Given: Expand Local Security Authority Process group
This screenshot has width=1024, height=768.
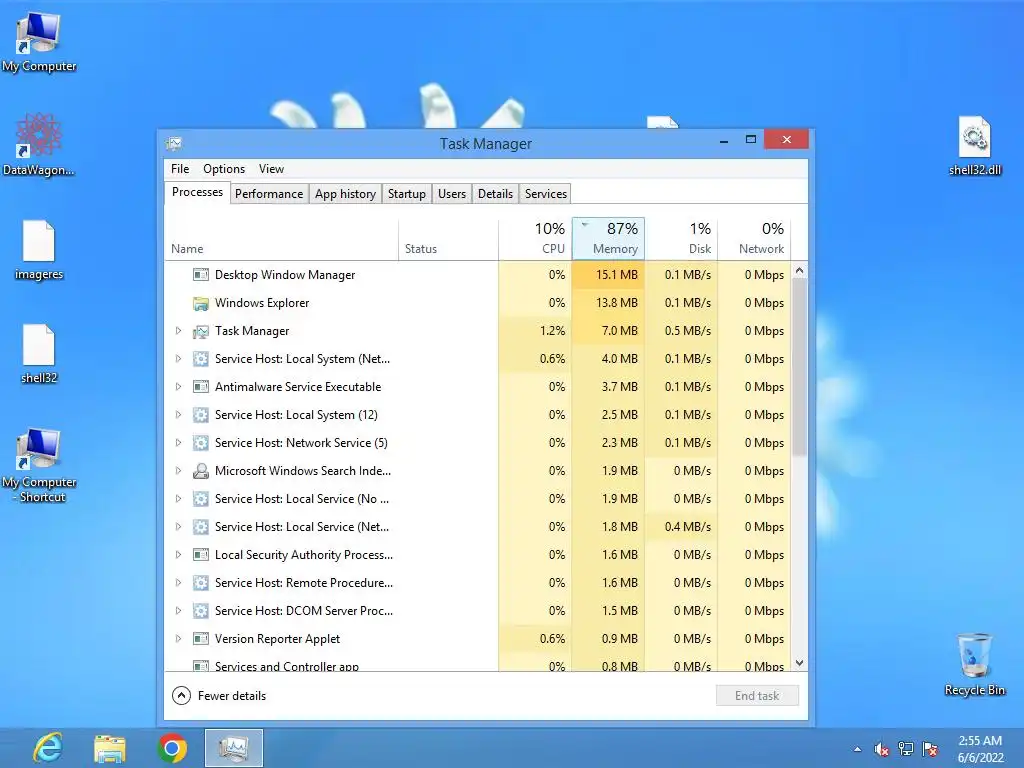Looking at the screenshot, I should [178, 555].
